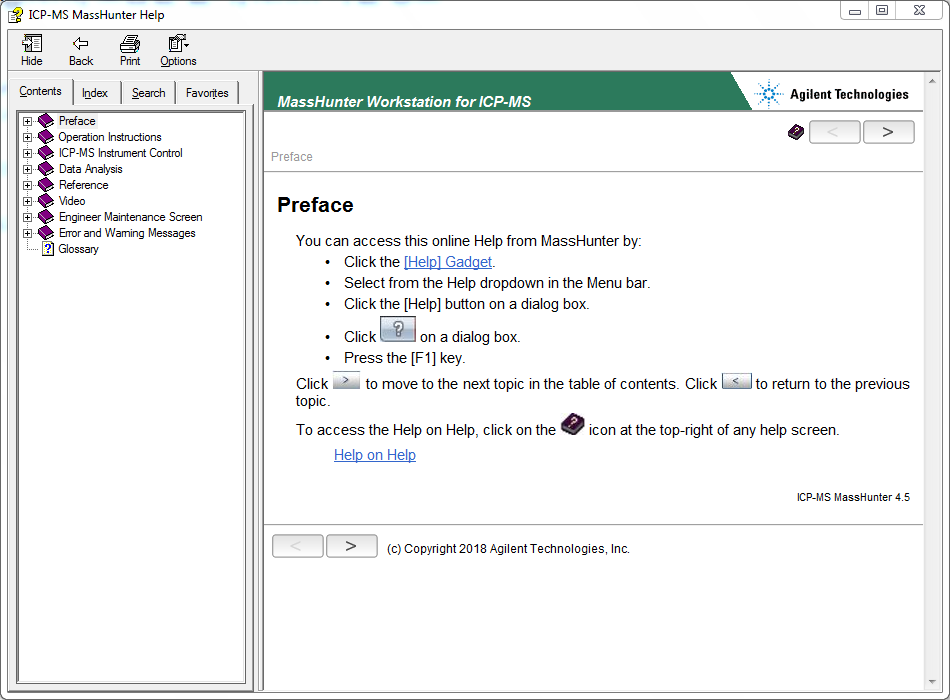Click the question mark dialog button image
Image resolution: width=950 pixels, height=700 pixels.
(397, 329)
